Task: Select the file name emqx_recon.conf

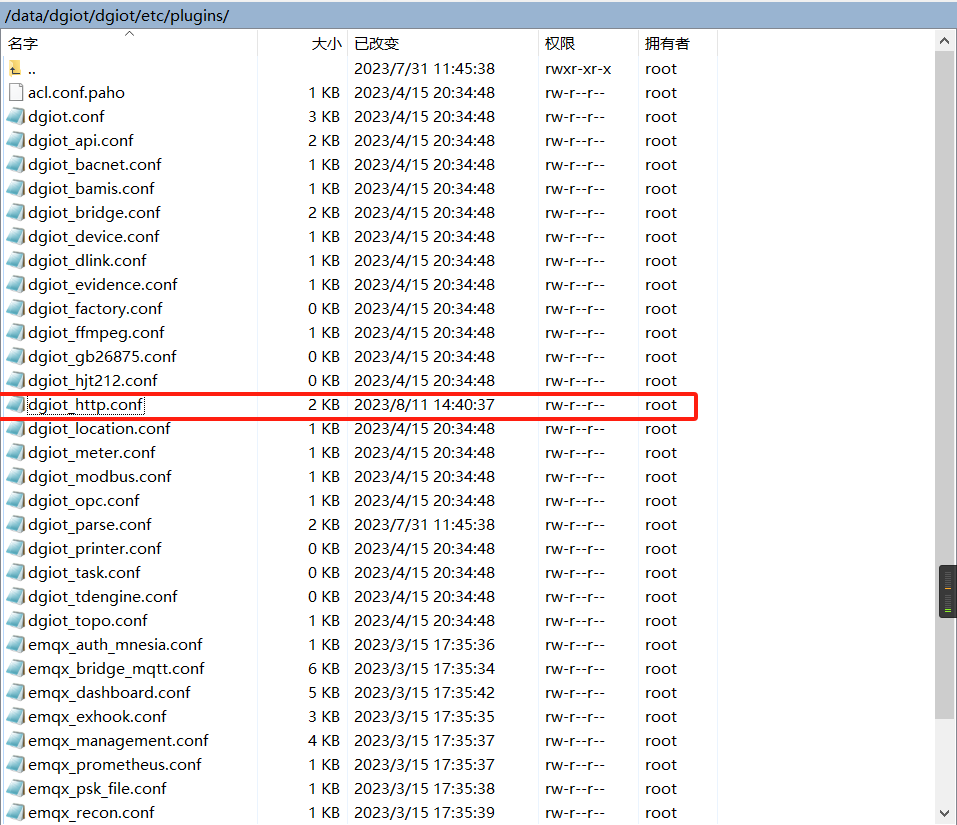Action: (91, 813)
